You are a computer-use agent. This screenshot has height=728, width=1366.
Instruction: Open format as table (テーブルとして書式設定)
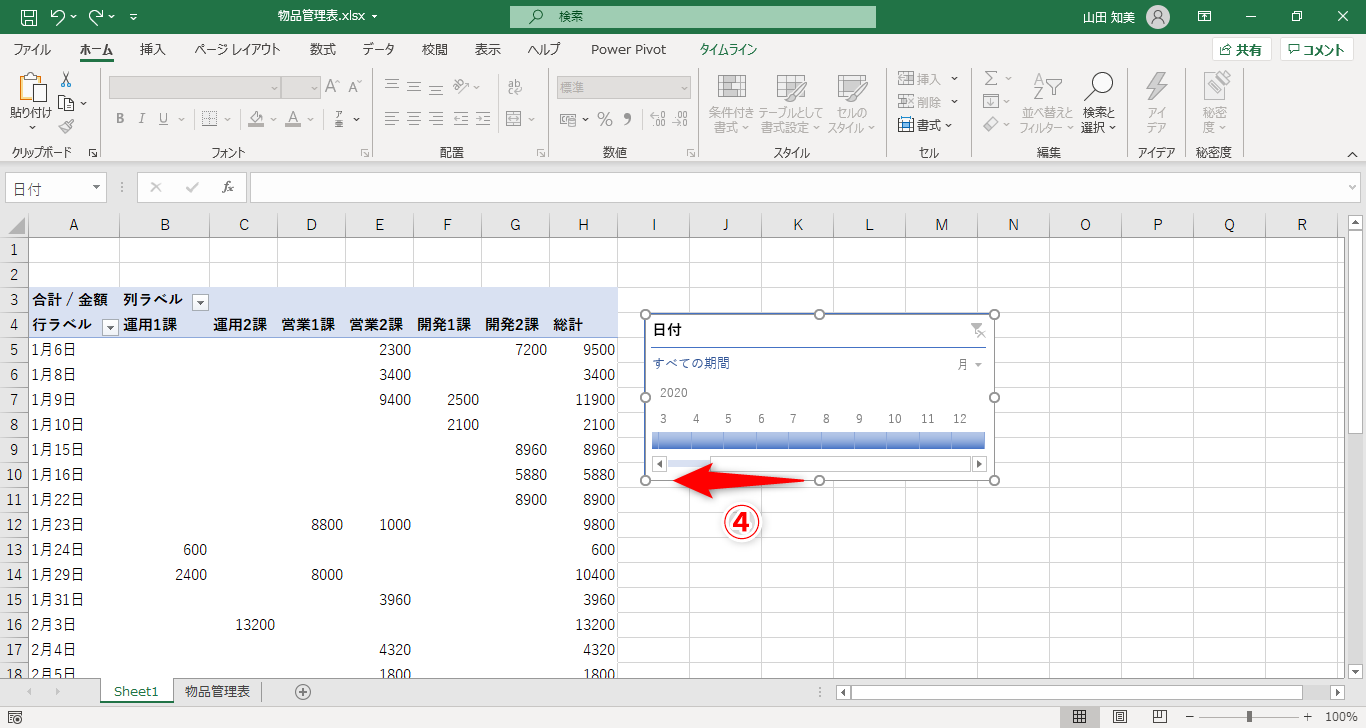(790, 104)
